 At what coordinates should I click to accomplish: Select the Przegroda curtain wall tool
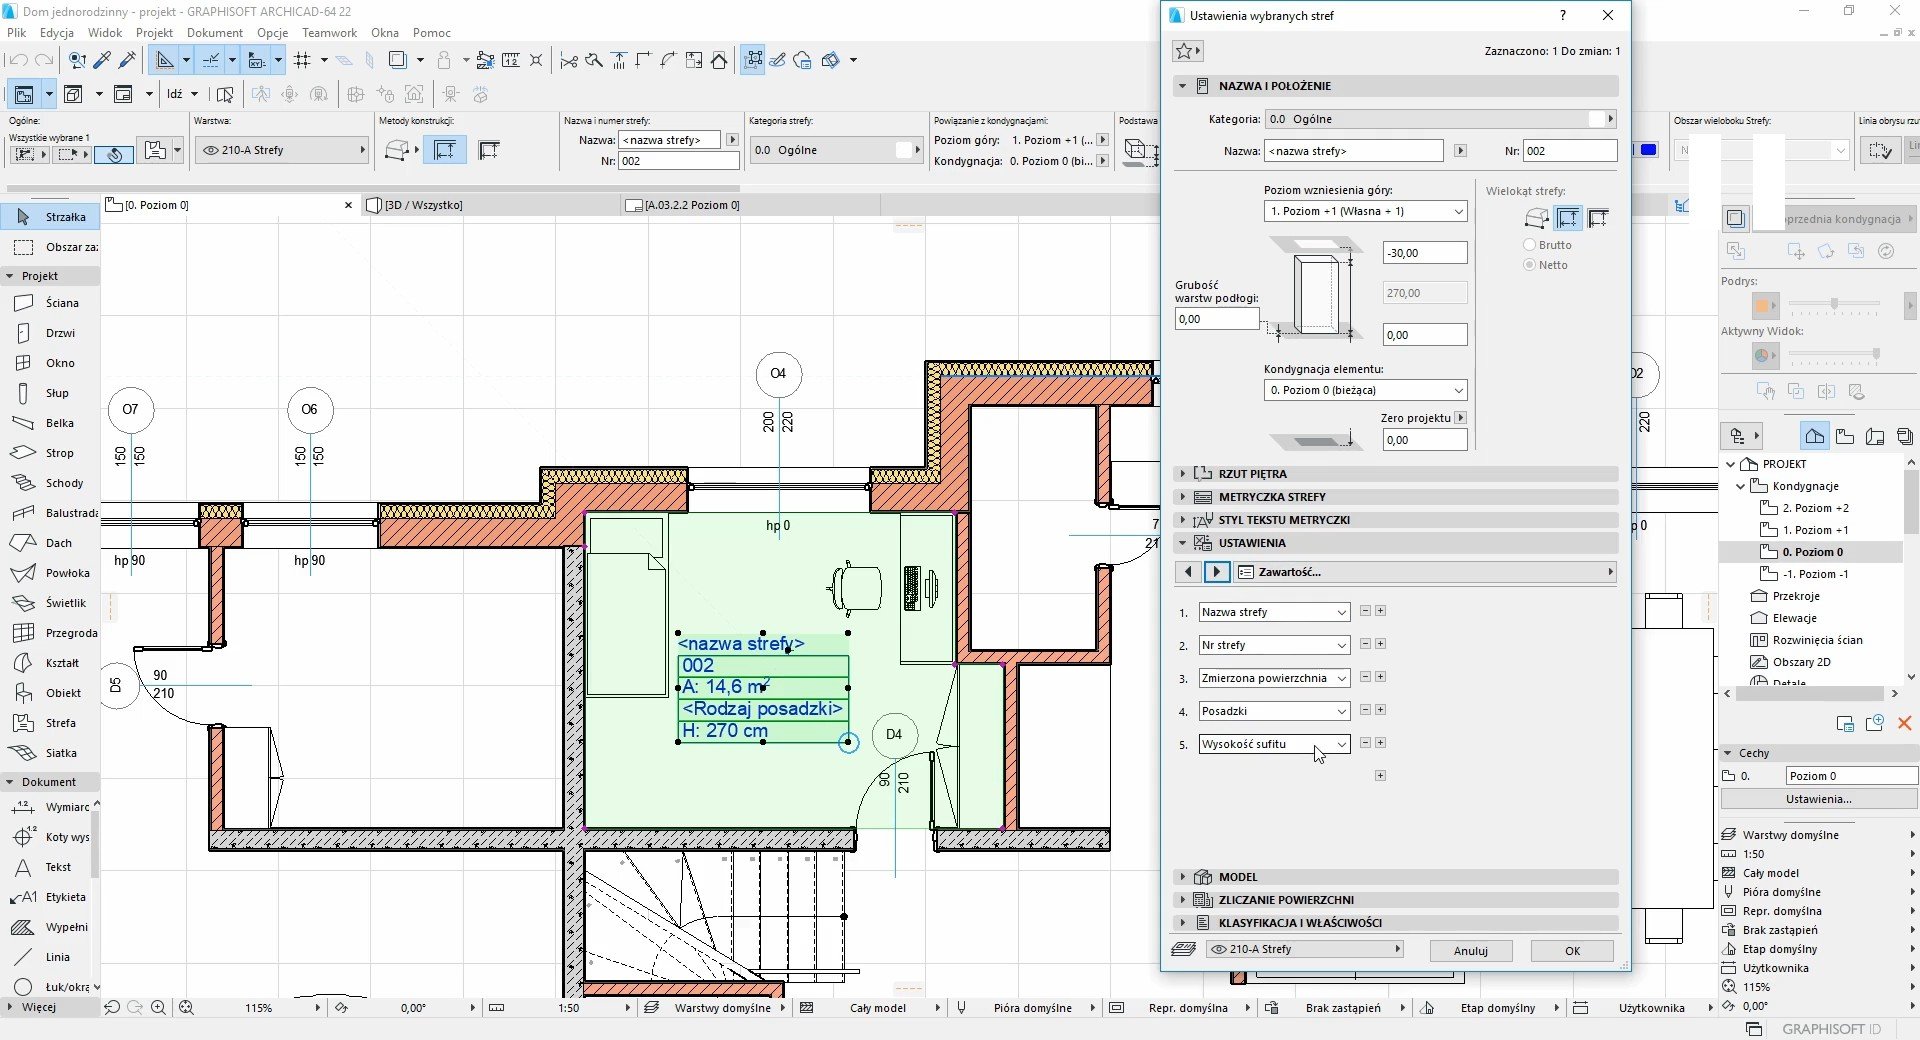pyautogui.click(x=50, y=633)
